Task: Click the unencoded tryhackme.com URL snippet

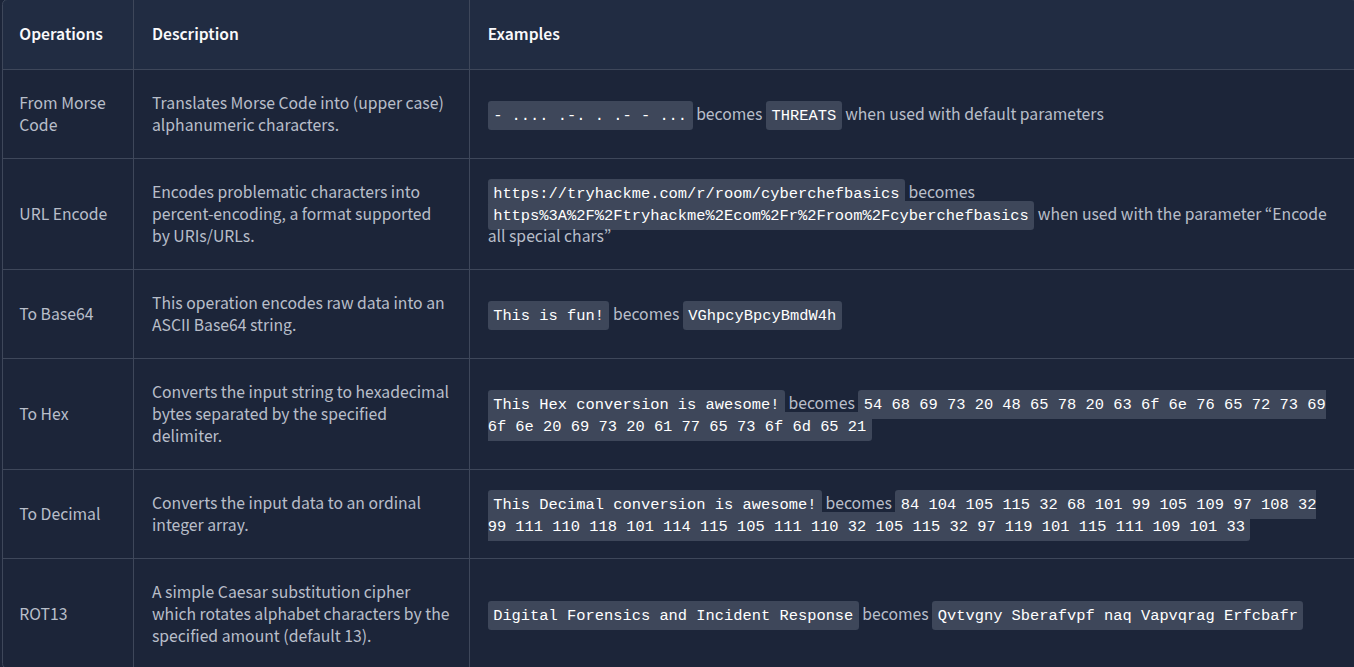Action: point(696,192)
